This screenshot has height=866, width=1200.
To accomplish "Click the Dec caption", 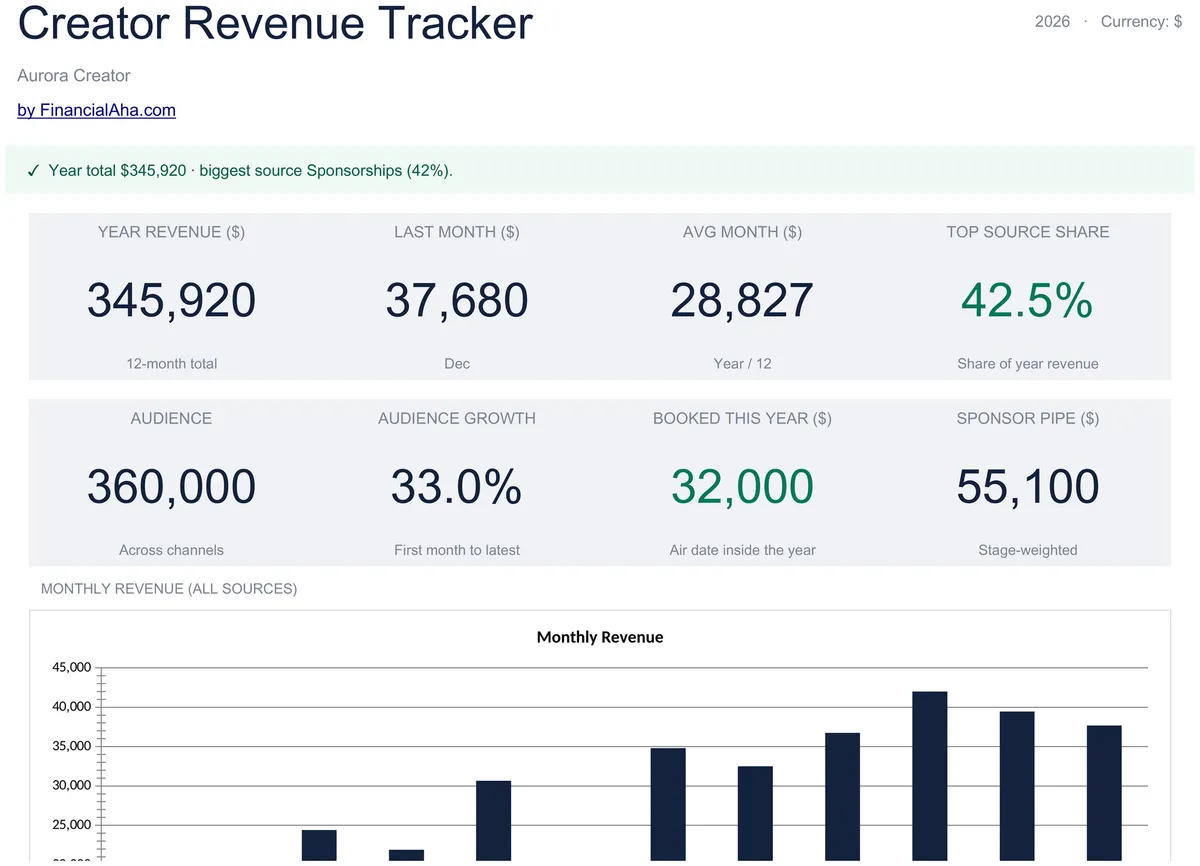I will click(457, 364).
